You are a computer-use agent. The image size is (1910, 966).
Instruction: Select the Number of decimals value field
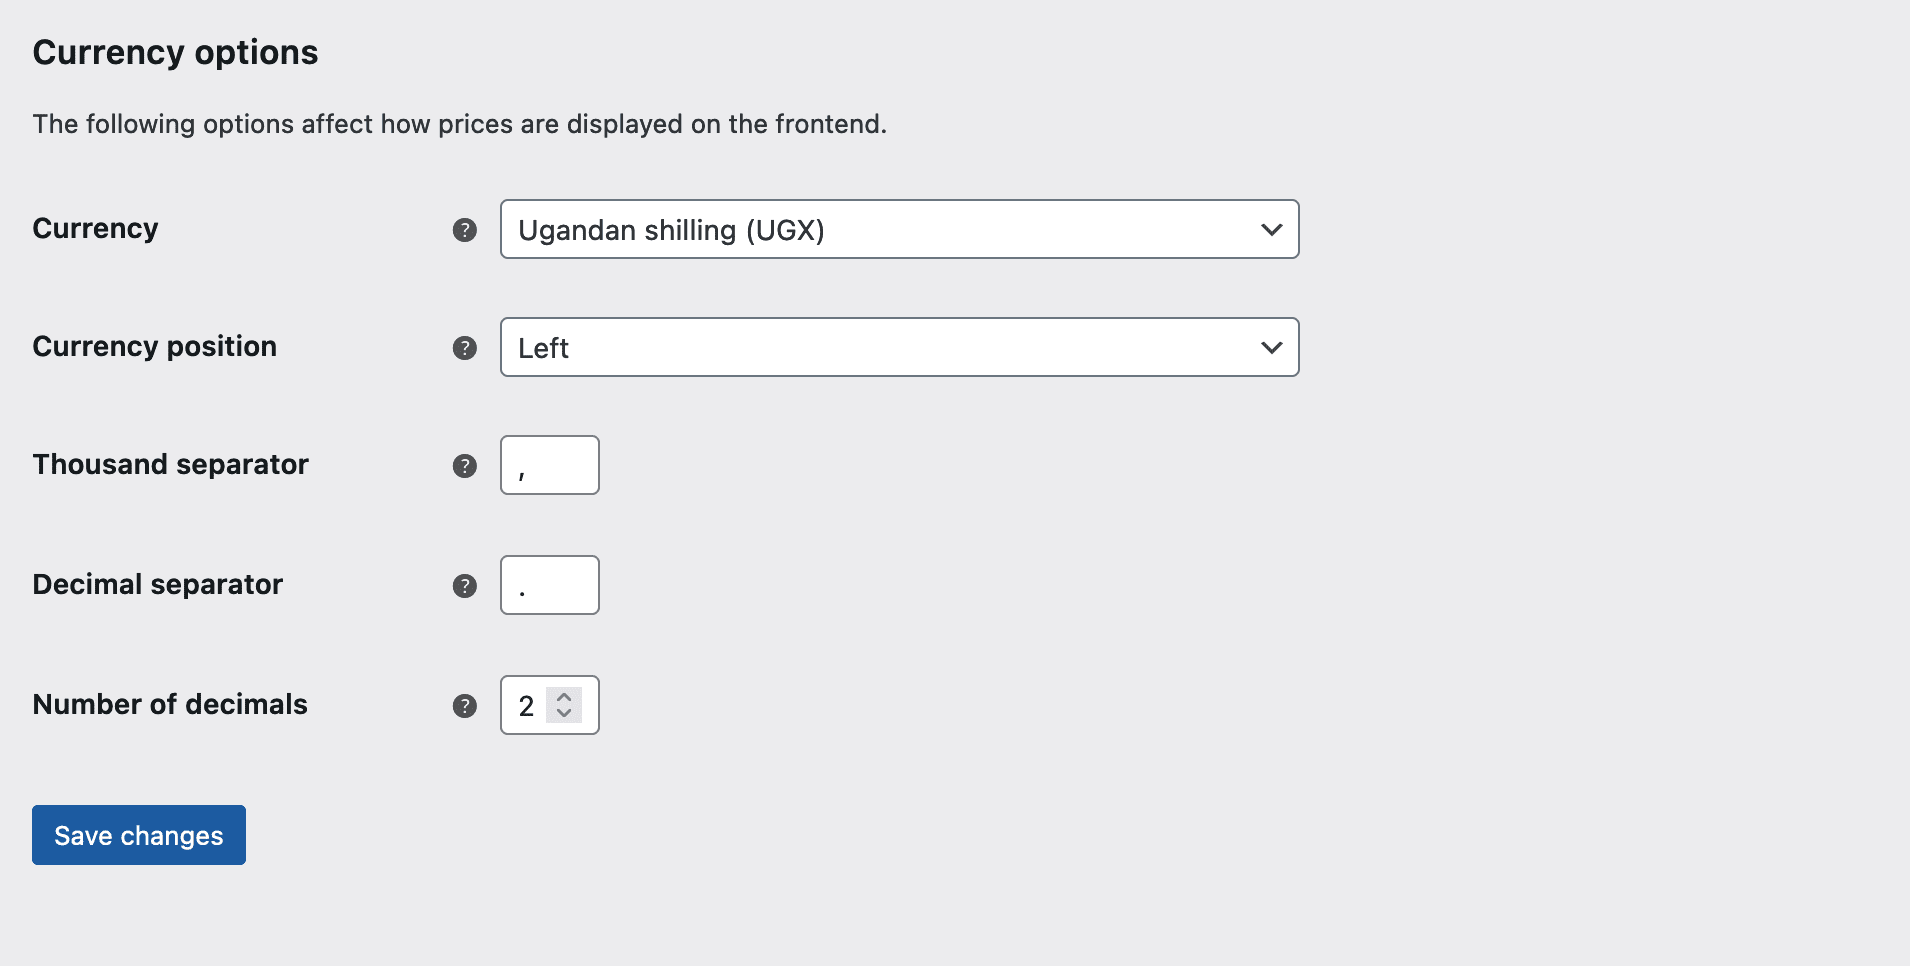point(528,705)
